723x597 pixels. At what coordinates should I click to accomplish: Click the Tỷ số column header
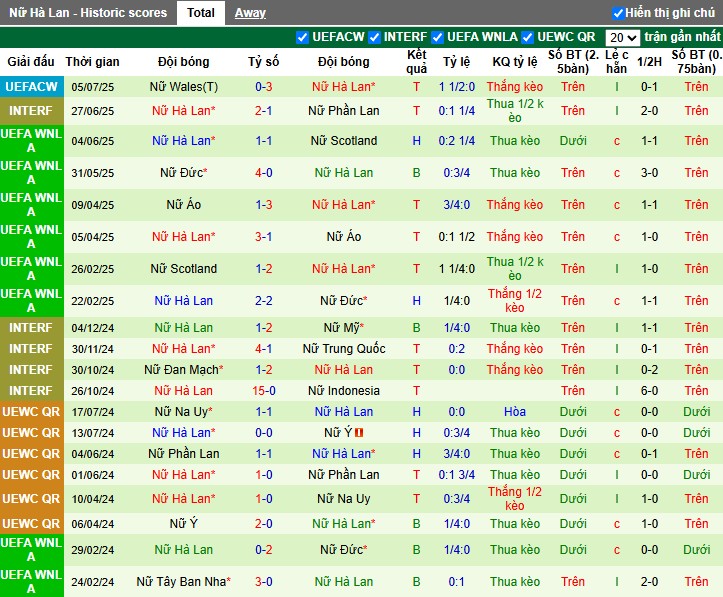coord(263,61)
